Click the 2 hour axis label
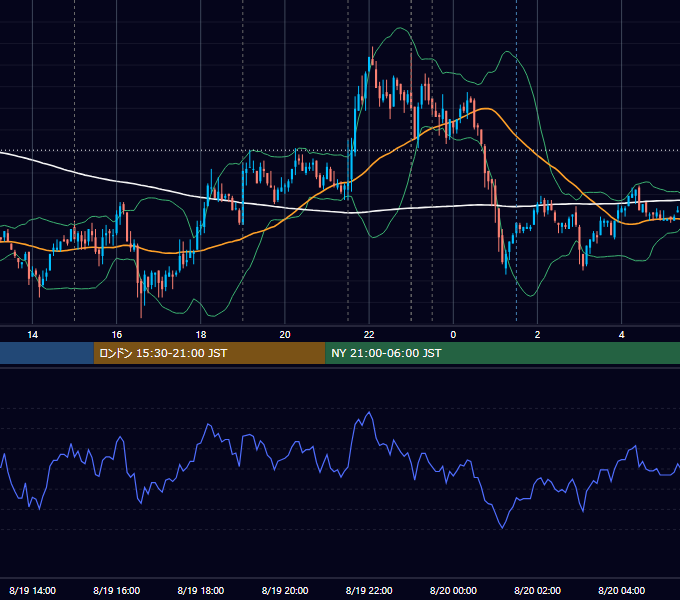 (x=537, y=335)
